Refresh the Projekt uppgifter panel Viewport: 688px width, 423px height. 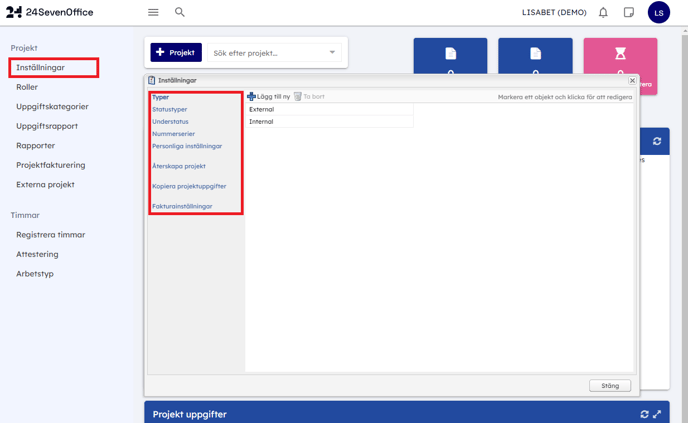click(644, 414)
